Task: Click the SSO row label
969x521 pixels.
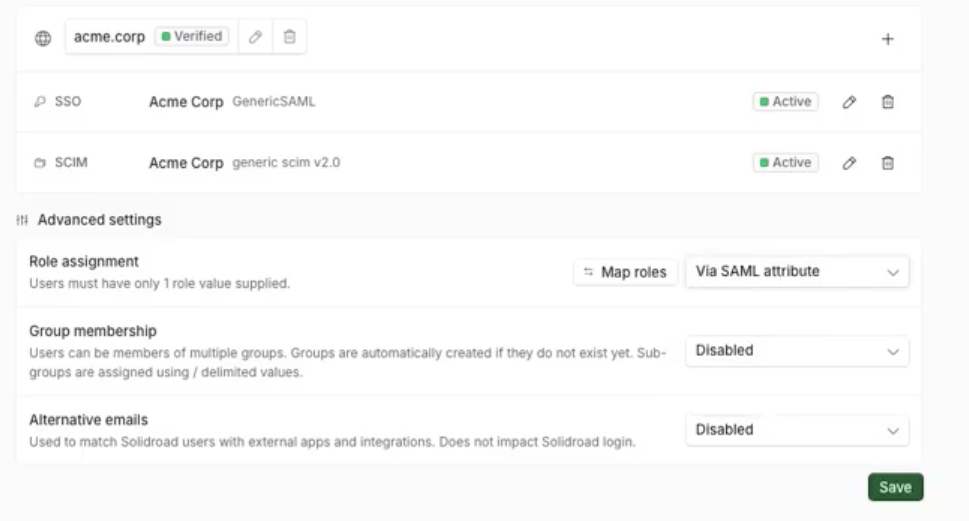Action: (68, 101)
